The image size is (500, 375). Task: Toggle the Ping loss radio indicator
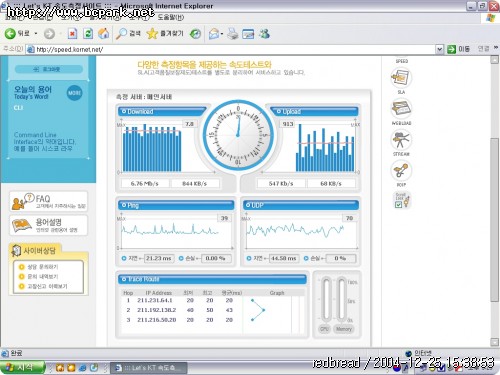click(181, 258)
